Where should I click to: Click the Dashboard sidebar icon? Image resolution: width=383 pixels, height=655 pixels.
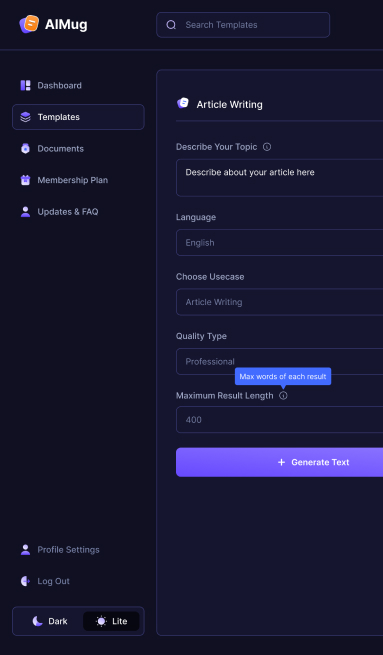pyautogui.click(x=25, y=86)
